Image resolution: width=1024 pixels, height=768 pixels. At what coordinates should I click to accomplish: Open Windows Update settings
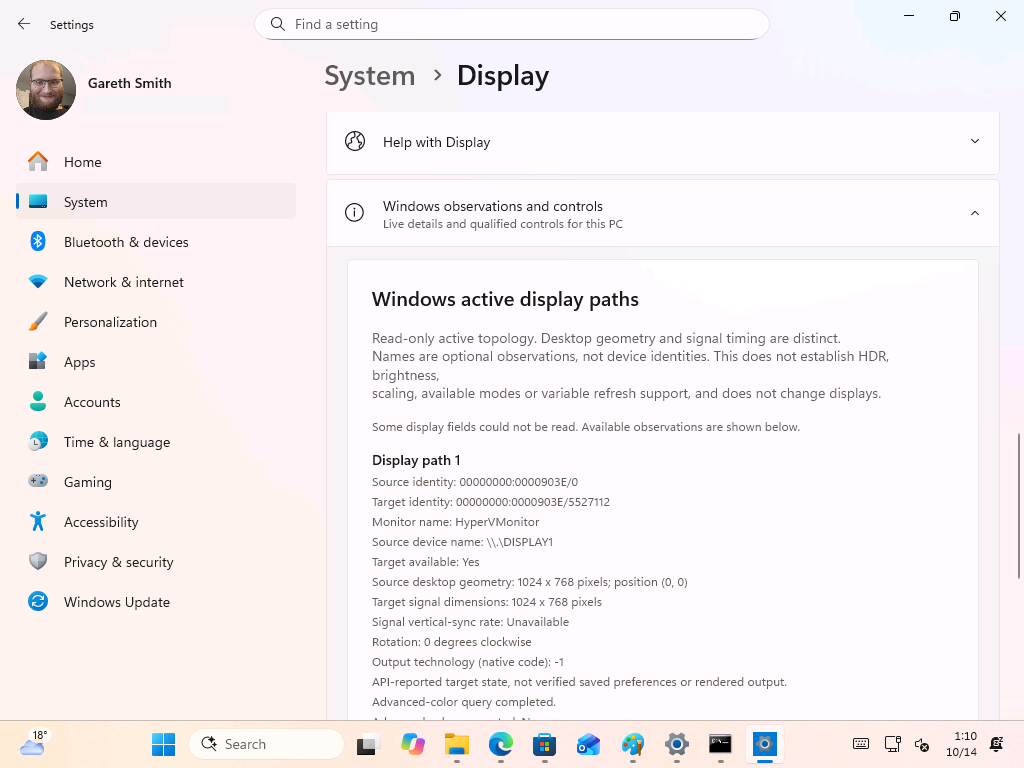pos(155,601)
